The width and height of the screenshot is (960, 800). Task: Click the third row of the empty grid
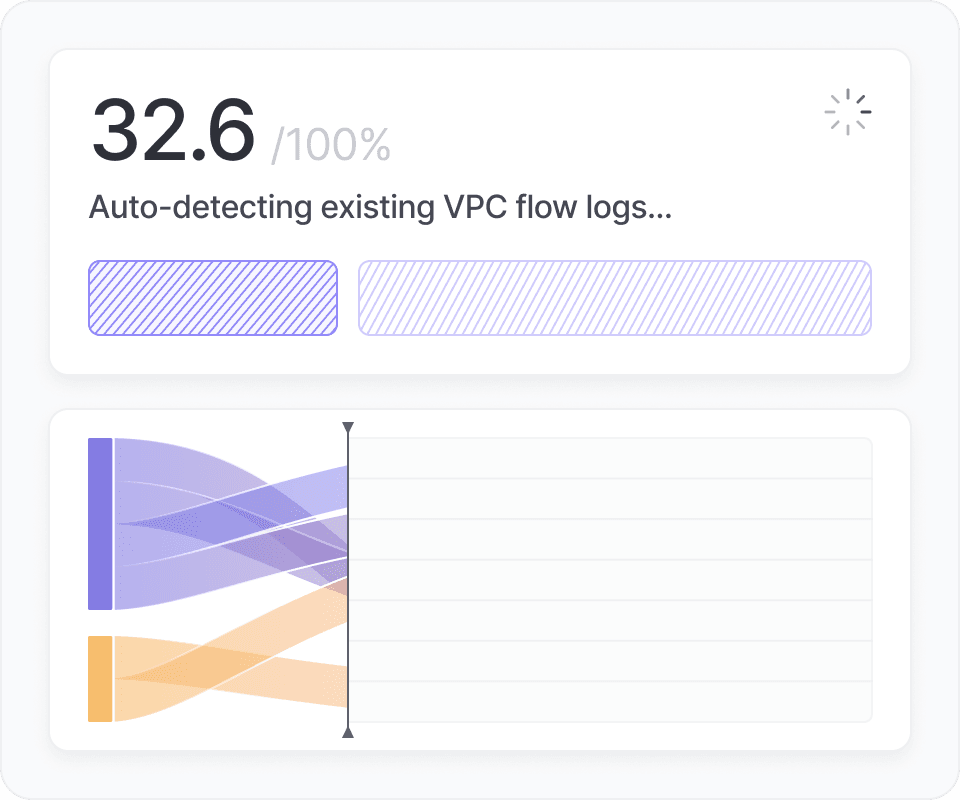tap(610, 539)
